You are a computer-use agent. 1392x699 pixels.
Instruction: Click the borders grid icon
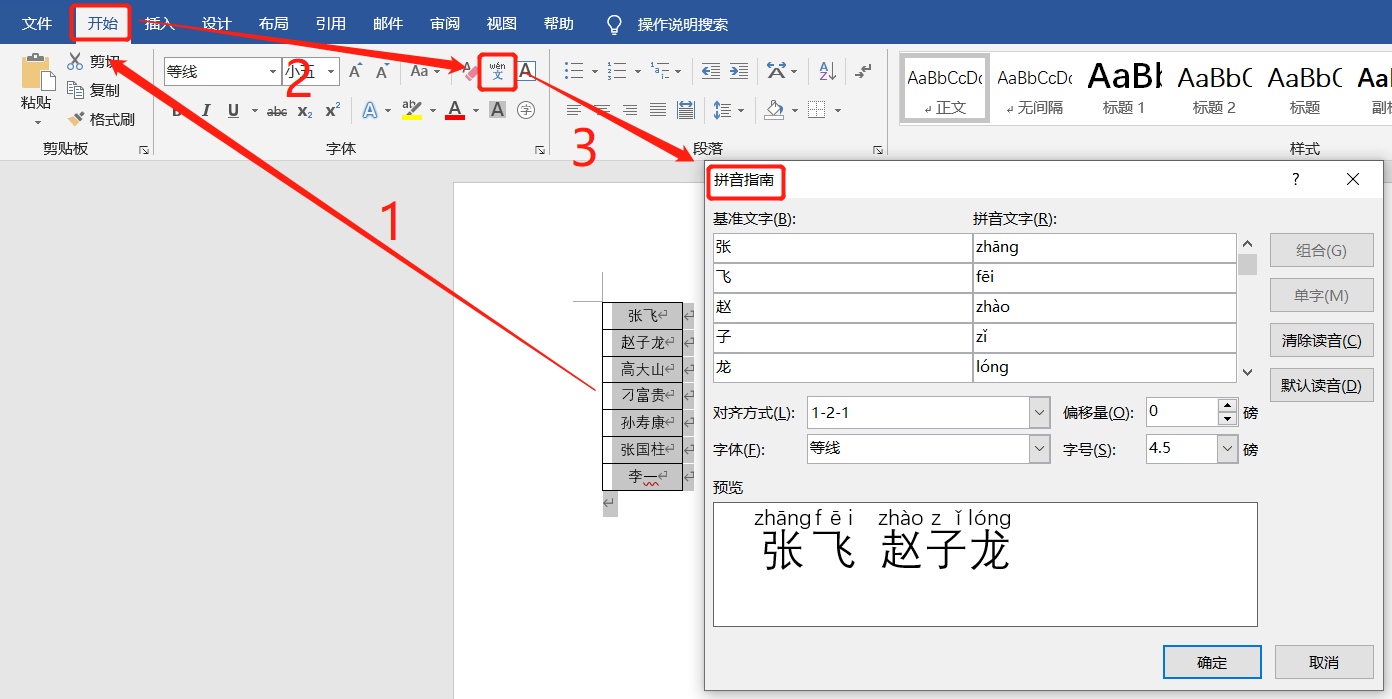coord(817,110)
